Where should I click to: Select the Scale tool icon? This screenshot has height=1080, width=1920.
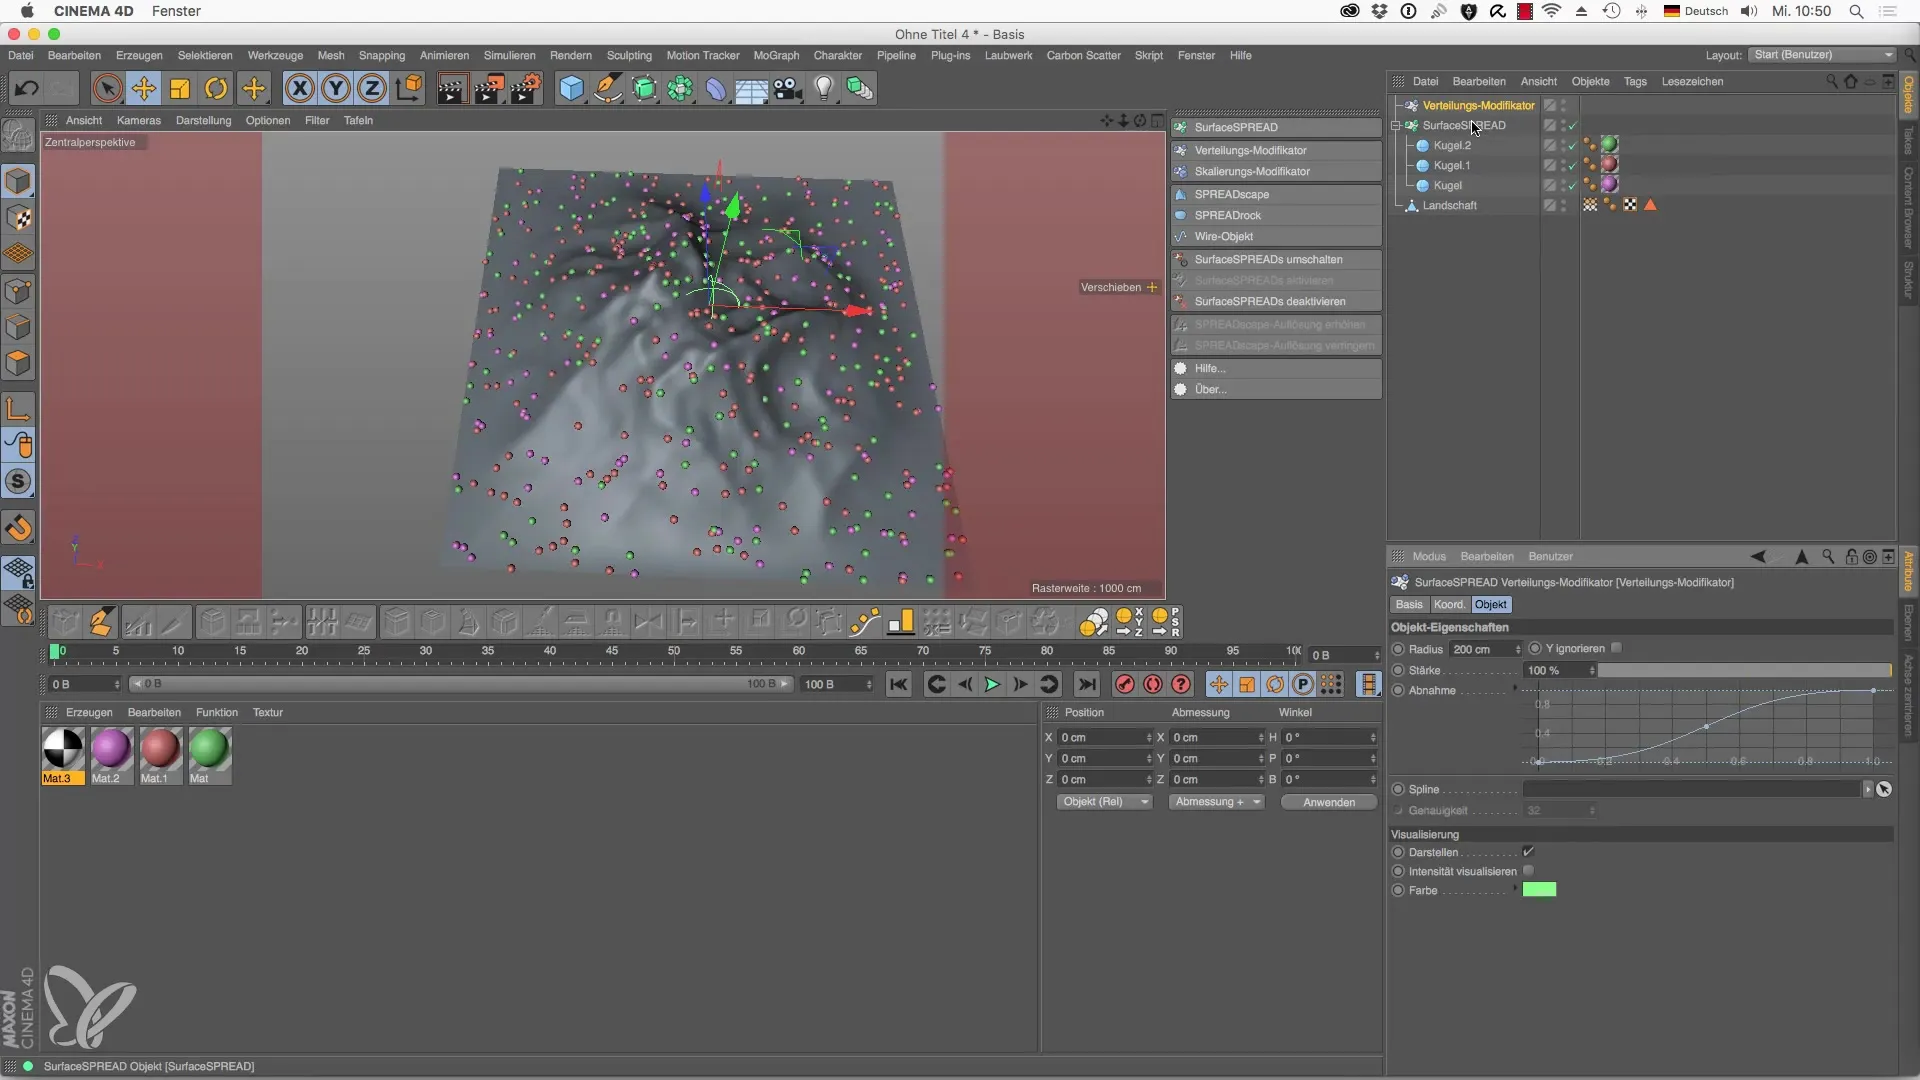(180, 88)
